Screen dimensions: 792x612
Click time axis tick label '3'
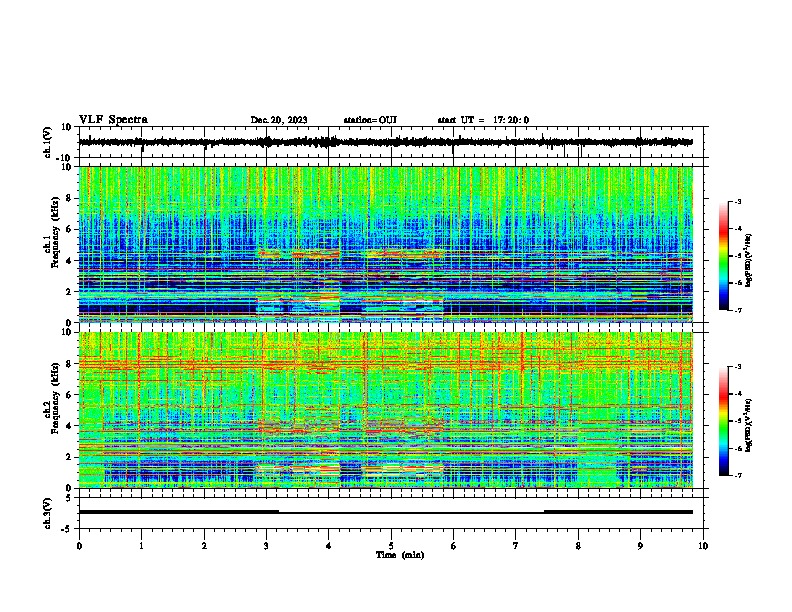click(266, 546)
